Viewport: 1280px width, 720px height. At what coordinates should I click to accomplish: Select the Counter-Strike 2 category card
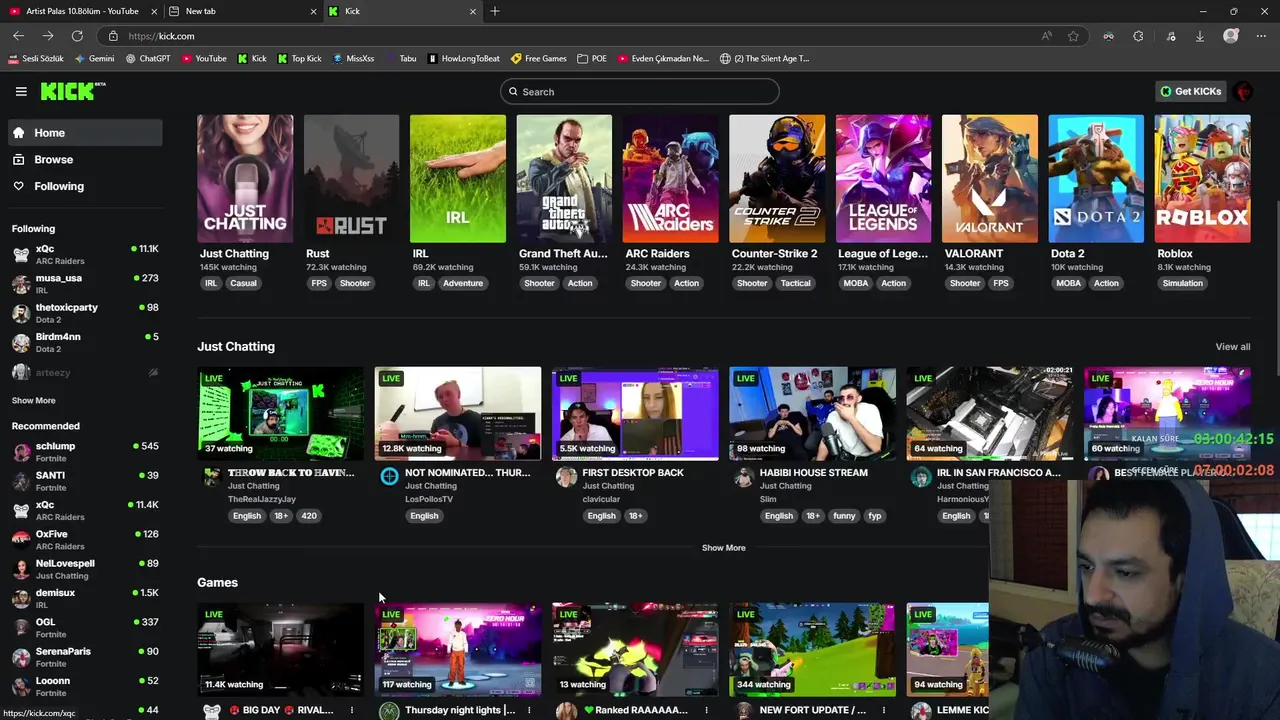coord(777,179)
